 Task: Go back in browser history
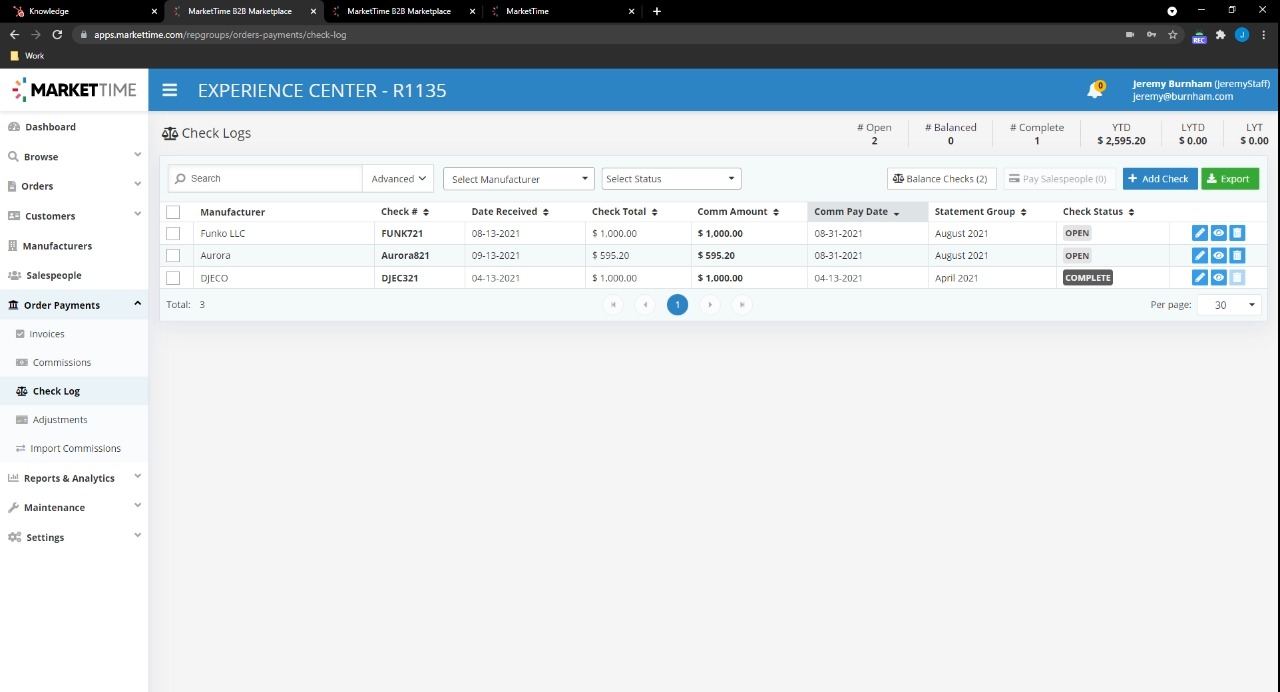click(x=14, y=34)
